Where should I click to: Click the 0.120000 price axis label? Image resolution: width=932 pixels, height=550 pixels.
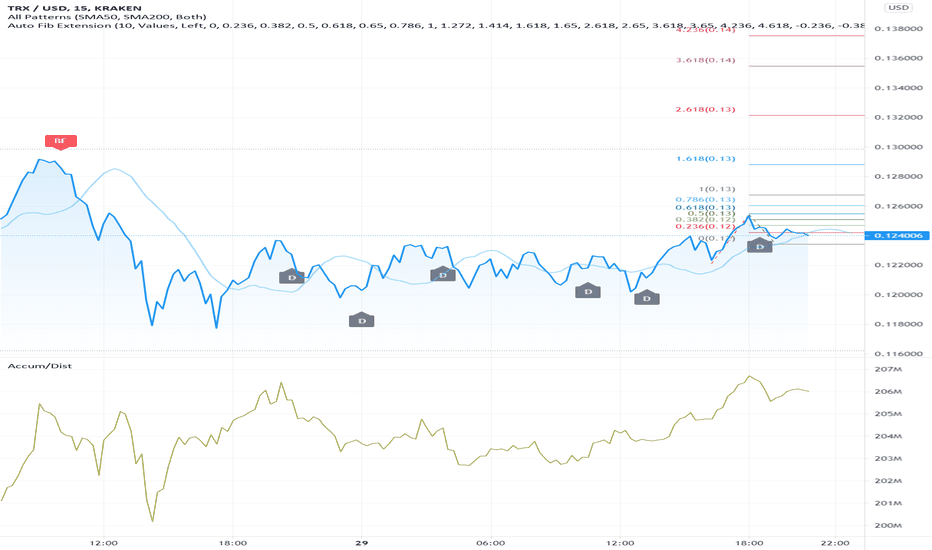(x=899, y=295)
